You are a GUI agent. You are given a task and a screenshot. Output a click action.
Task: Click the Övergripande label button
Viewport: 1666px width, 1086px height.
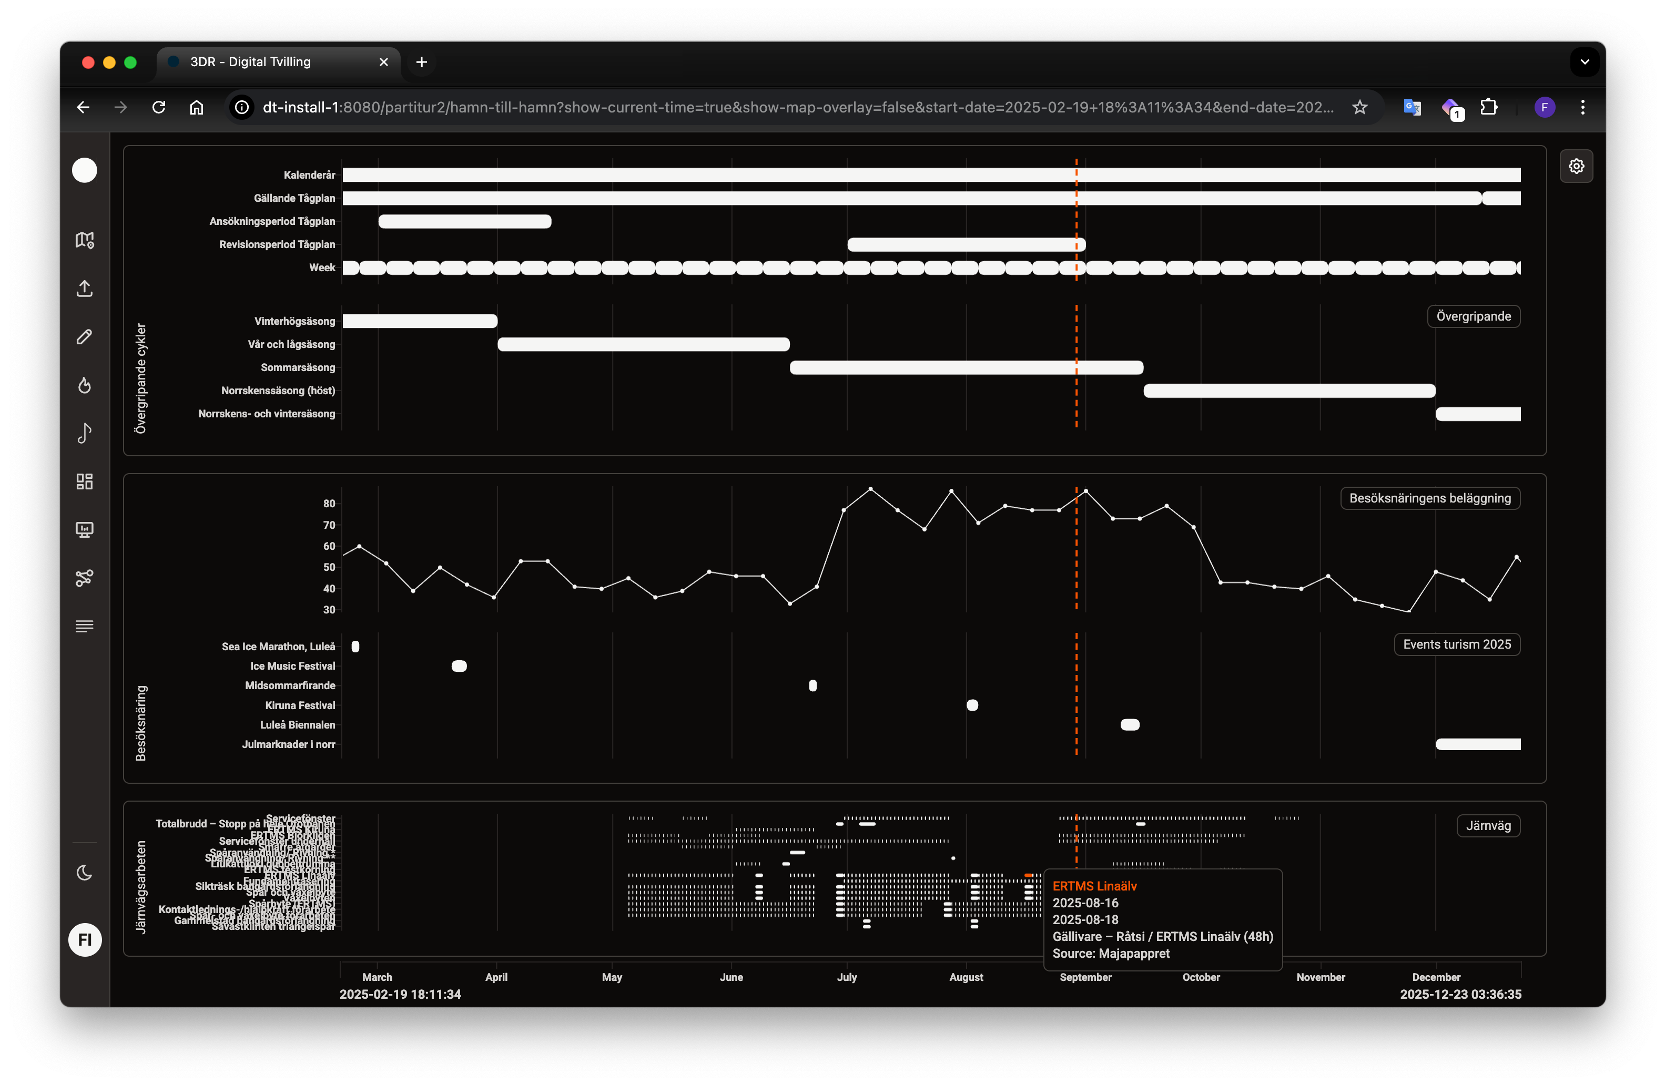pyautogui.click(x=1473, y=316)
